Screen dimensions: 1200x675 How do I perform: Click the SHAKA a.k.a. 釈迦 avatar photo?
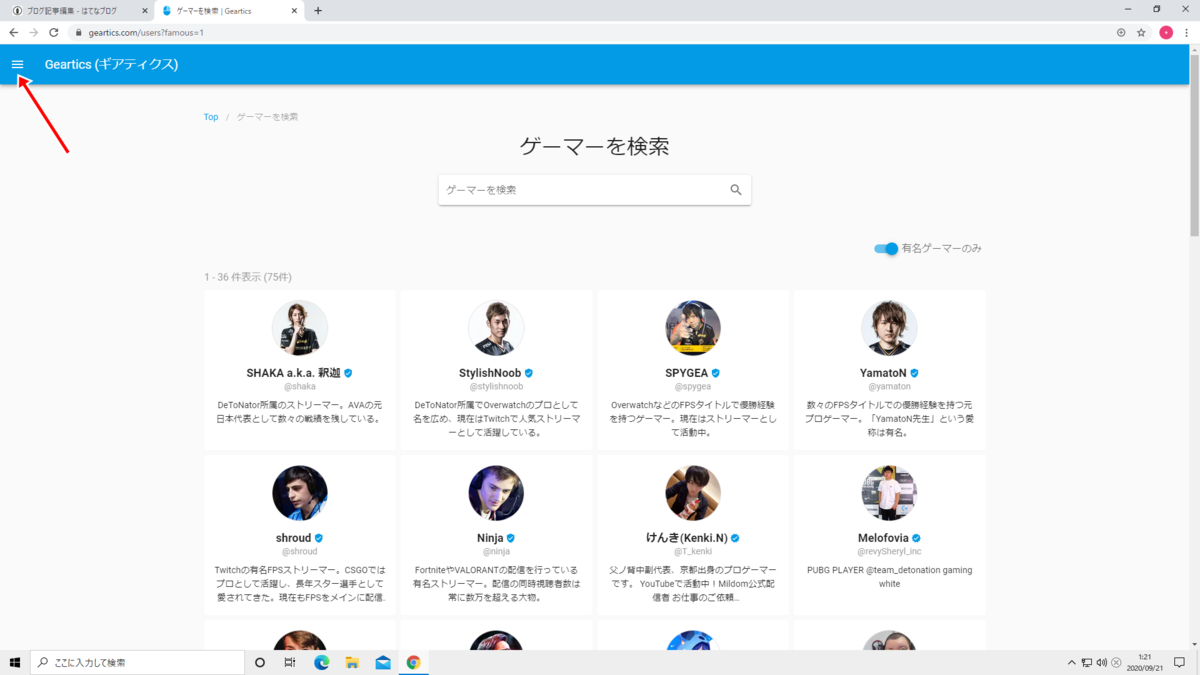pos(300,328)
